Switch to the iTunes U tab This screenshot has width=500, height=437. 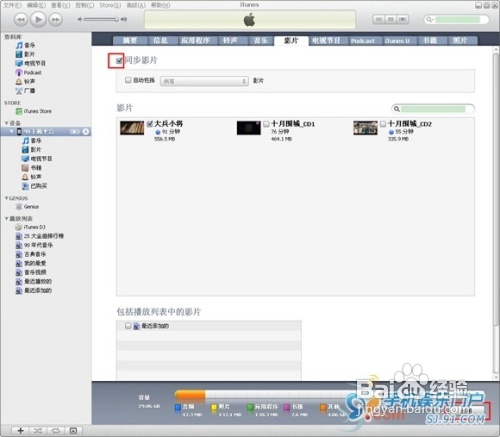coord(397,41)
